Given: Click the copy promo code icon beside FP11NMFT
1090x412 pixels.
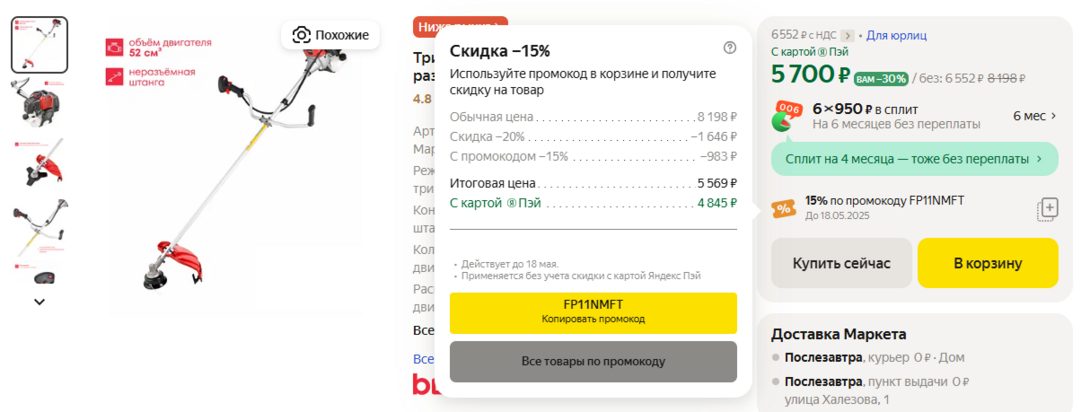Looking at the screenshot, I should coord(1048,209).
